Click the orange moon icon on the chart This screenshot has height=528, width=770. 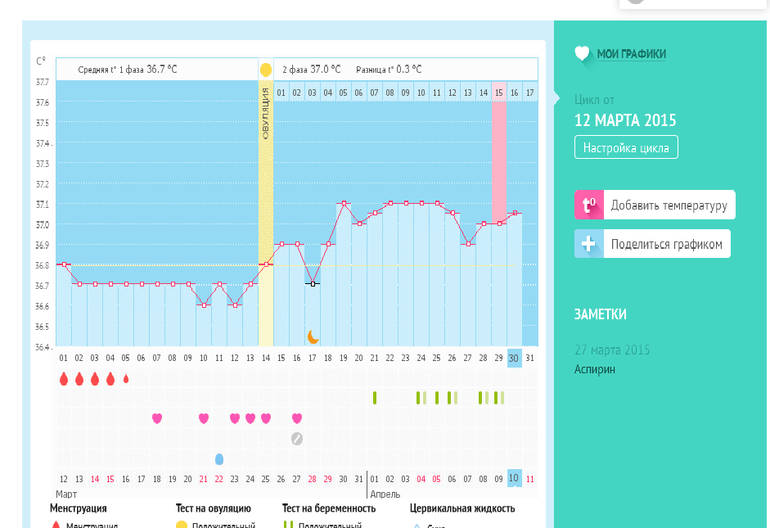click(x=312, y=337)
